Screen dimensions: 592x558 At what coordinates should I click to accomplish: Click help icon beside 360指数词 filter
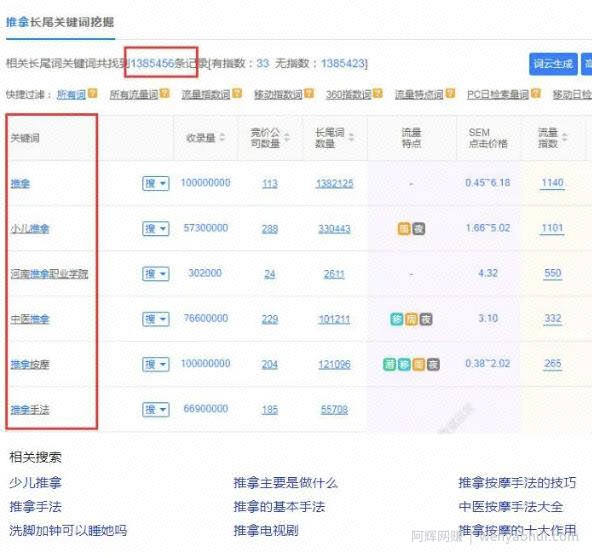pyautogui.click(x=378, y=93)
